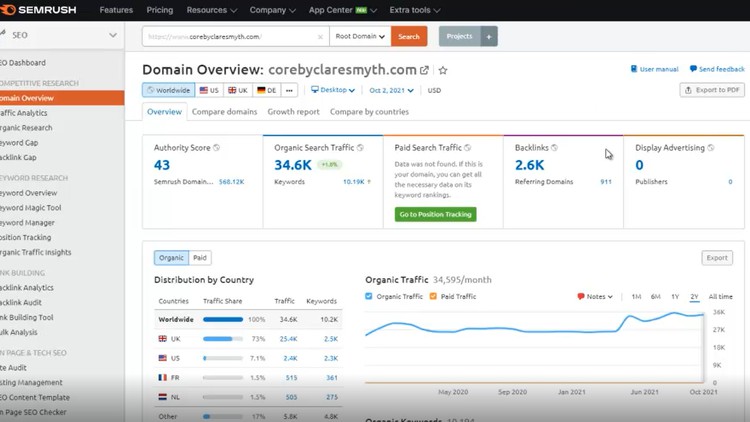Select the UK database filter
Screen dimensions: 750x422
[x=238, y=90]
